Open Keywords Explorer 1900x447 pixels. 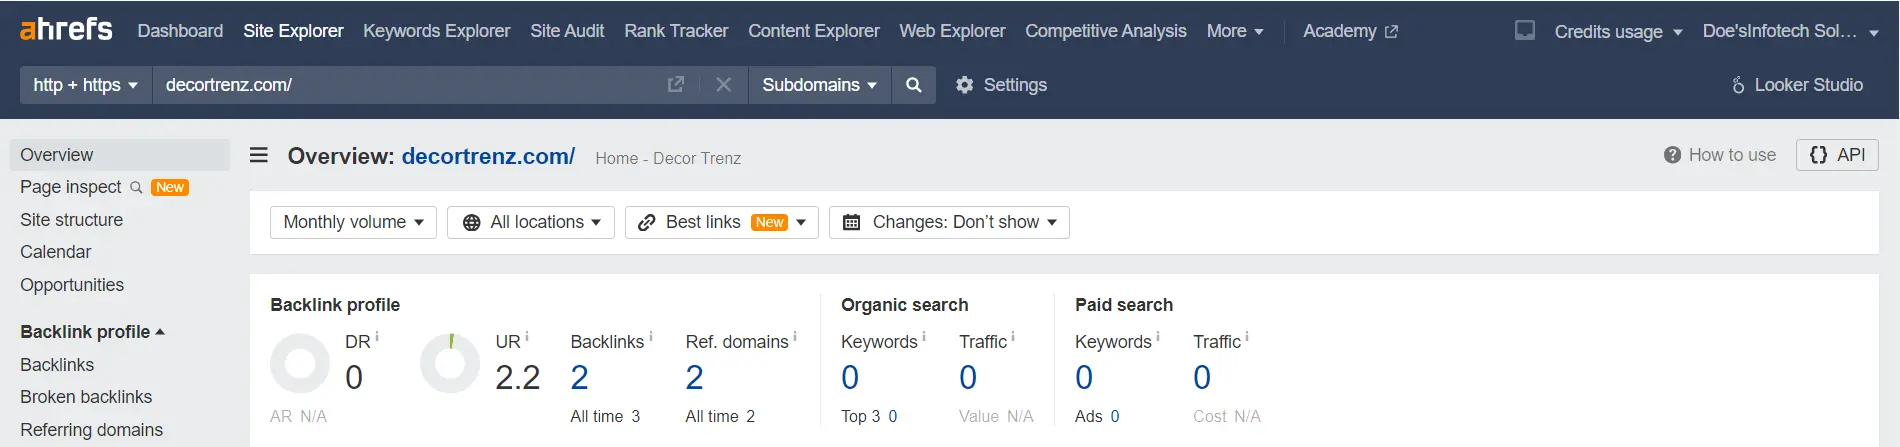(436, 31)
